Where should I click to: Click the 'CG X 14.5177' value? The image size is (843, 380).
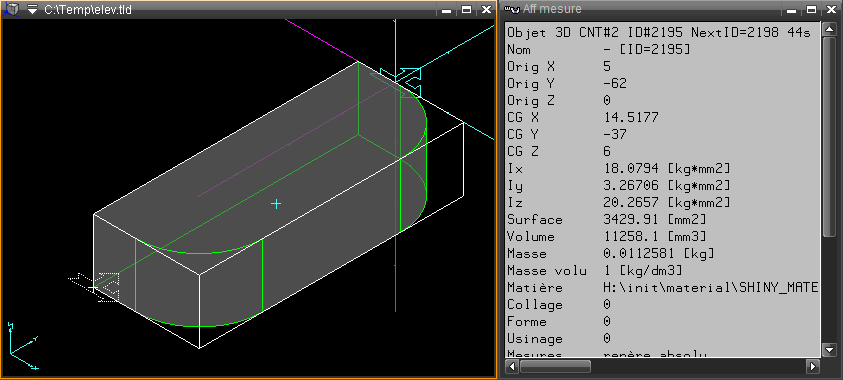[631, 118]
